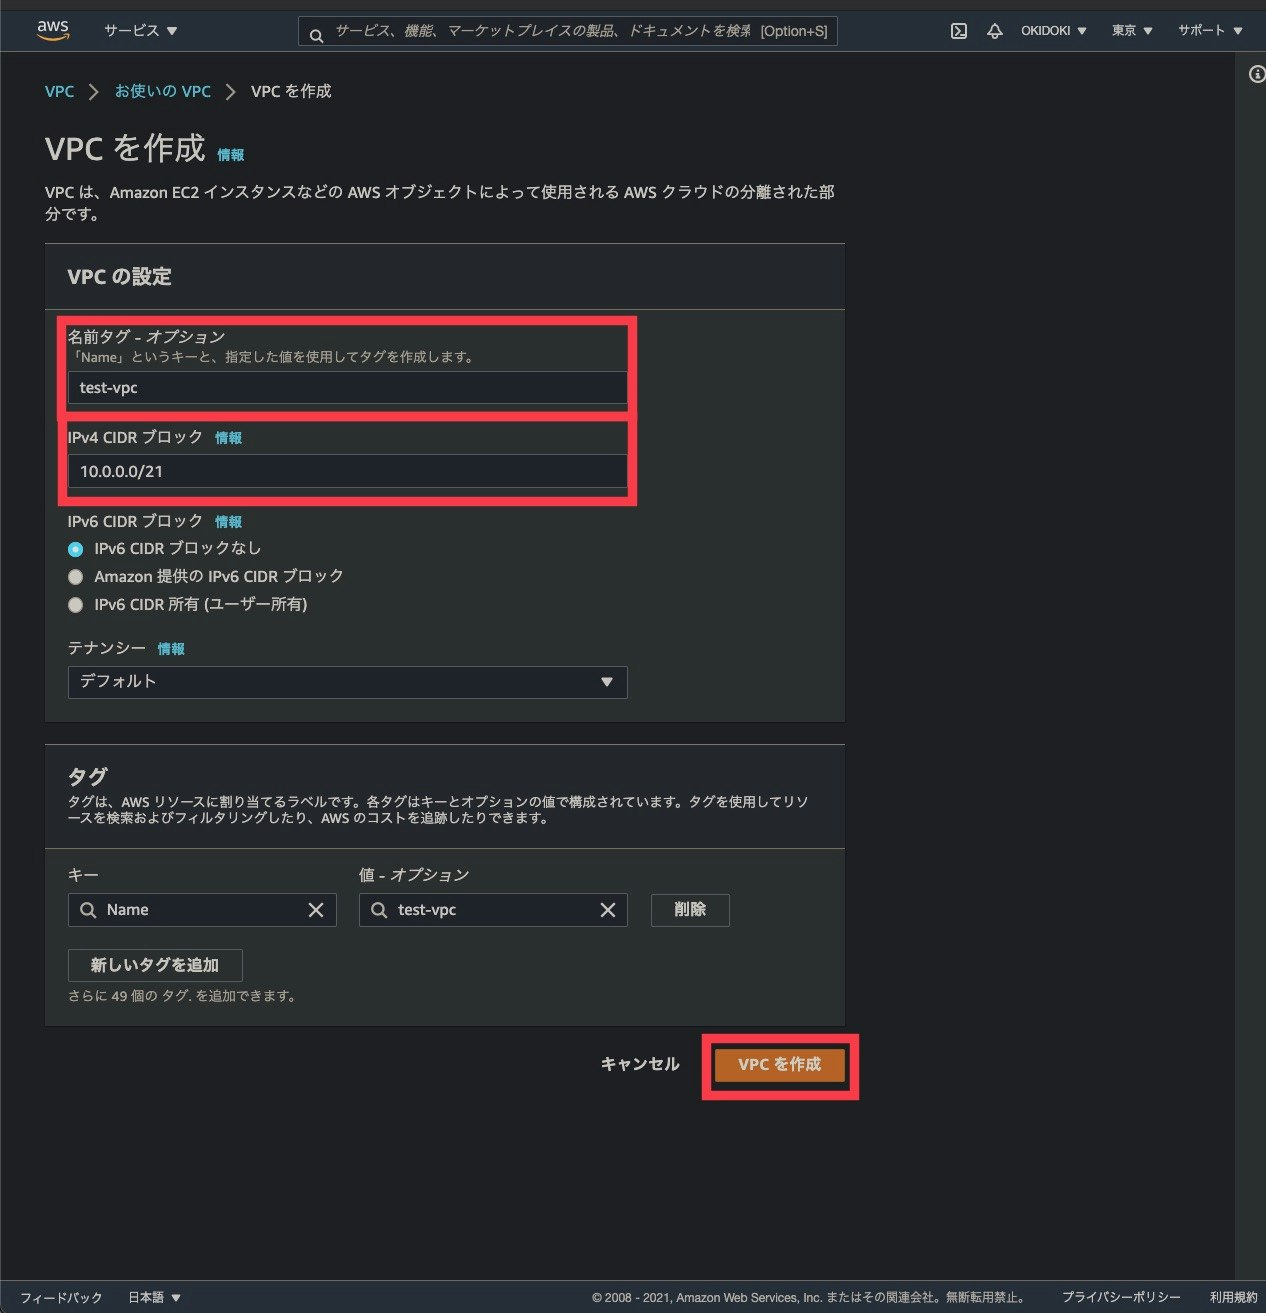
Task: Click 新しいタグを追加 button
Action: click(155, 966)
